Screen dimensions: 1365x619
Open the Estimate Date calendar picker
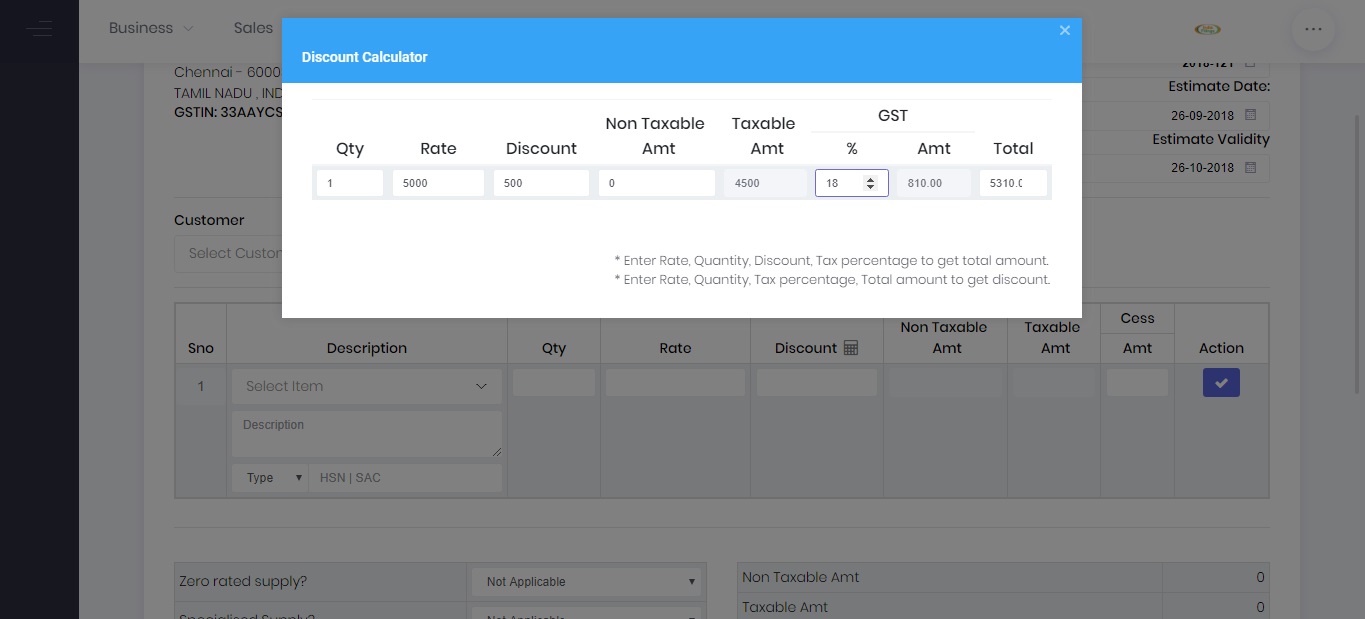pos(1250,114)
